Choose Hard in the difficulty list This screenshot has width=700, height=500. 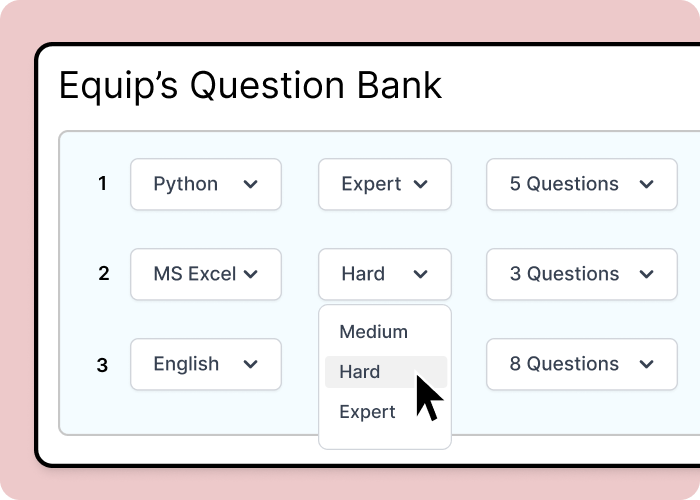pyautogui.click(x=360, y=372)
